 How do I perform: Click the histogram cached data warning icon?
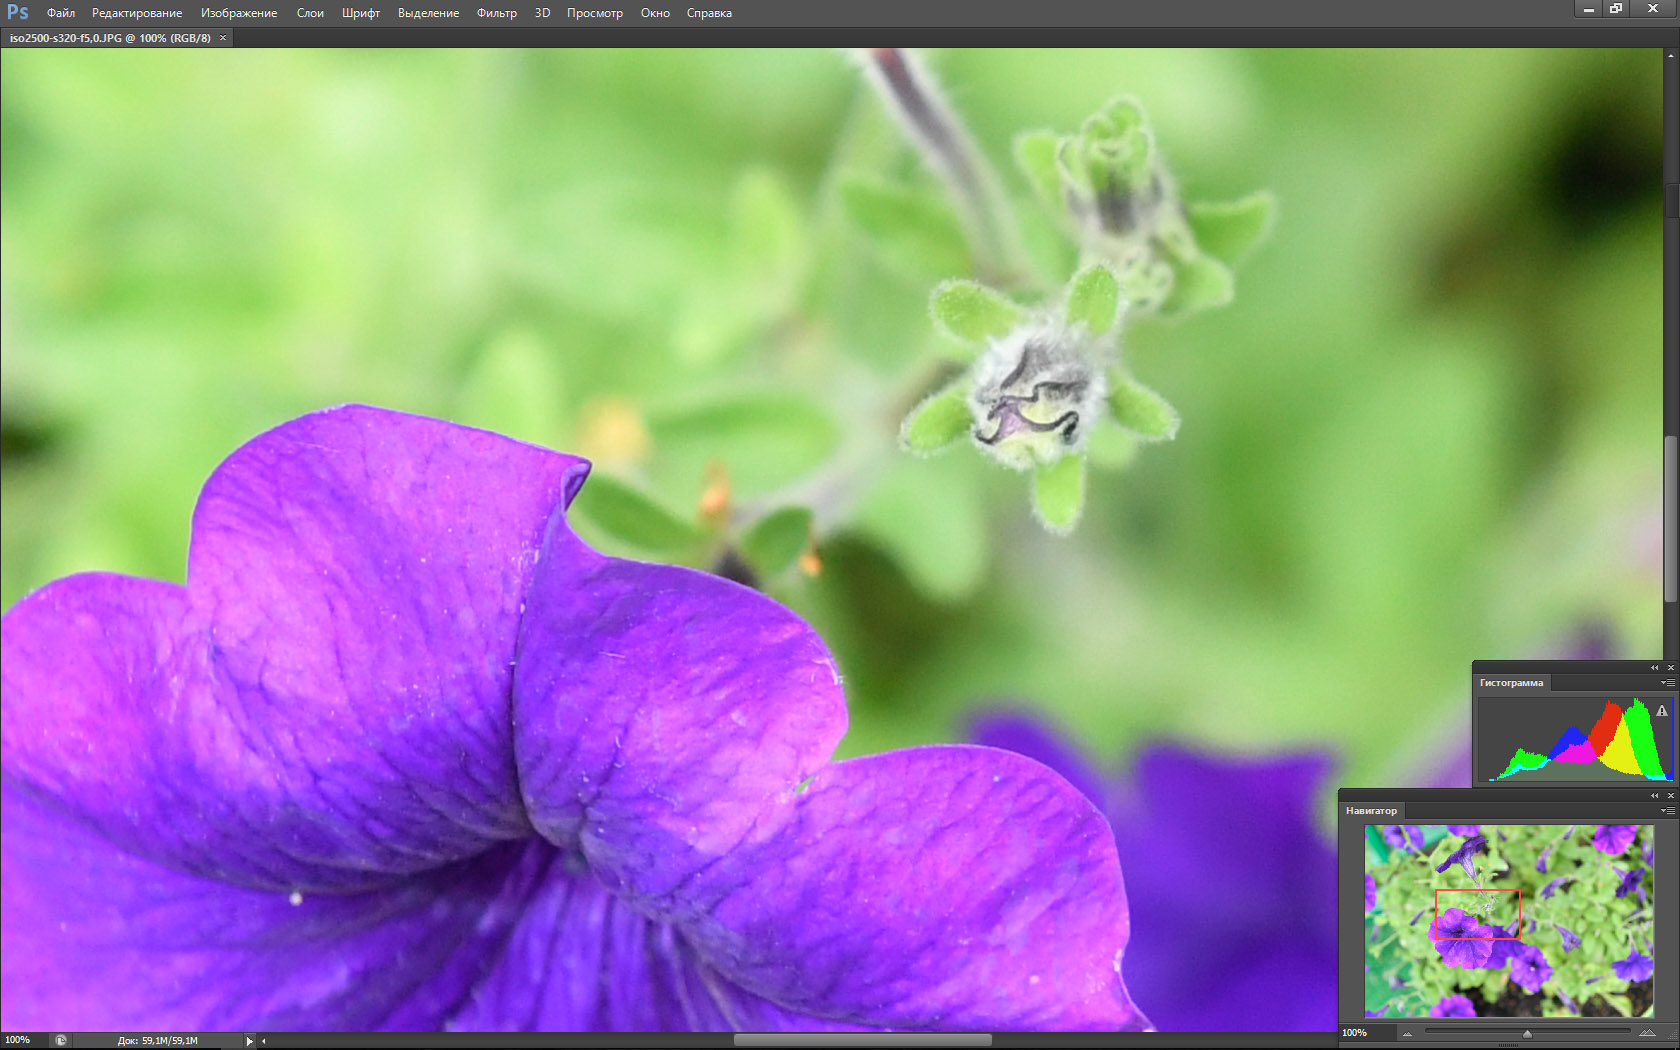coord(1662,711)
